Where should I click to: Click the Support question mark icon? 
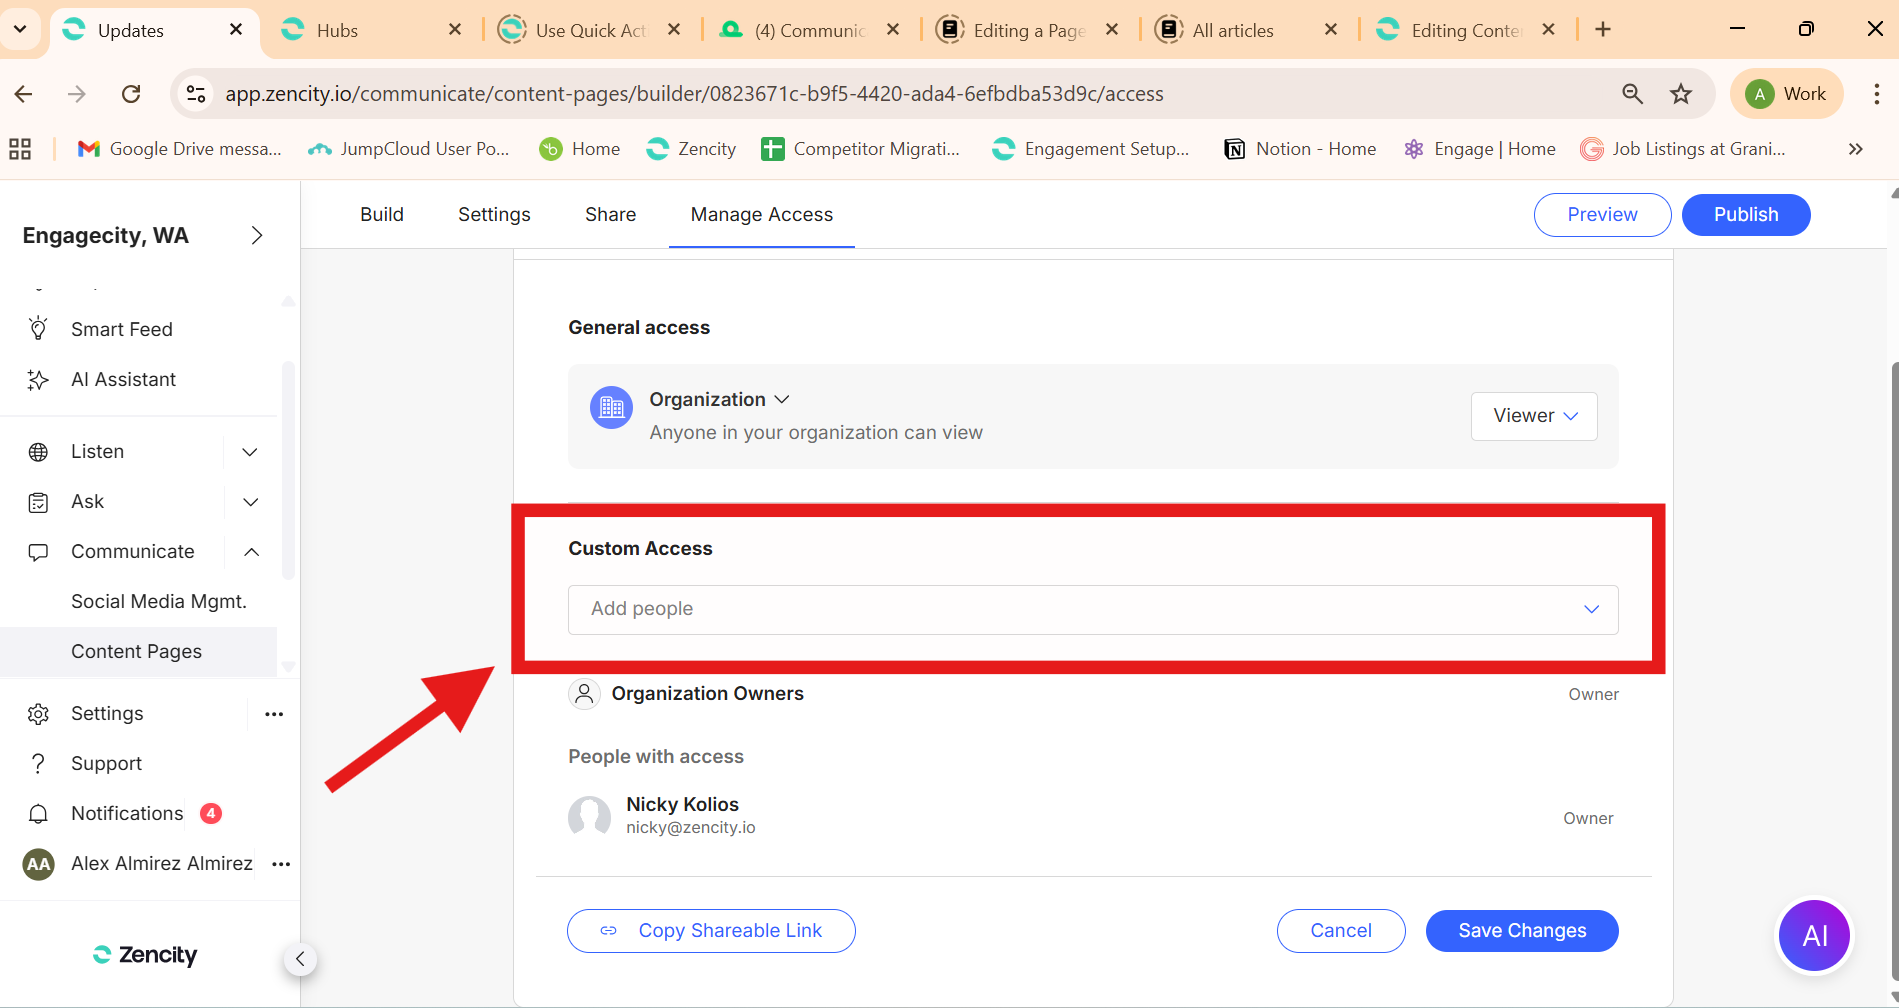[38, 764]
